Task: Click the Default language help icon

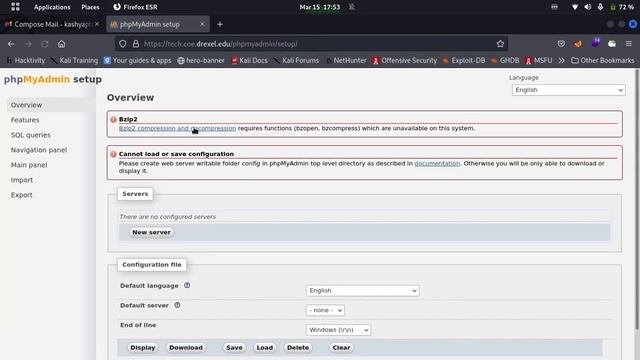Action: coord(187,285)
